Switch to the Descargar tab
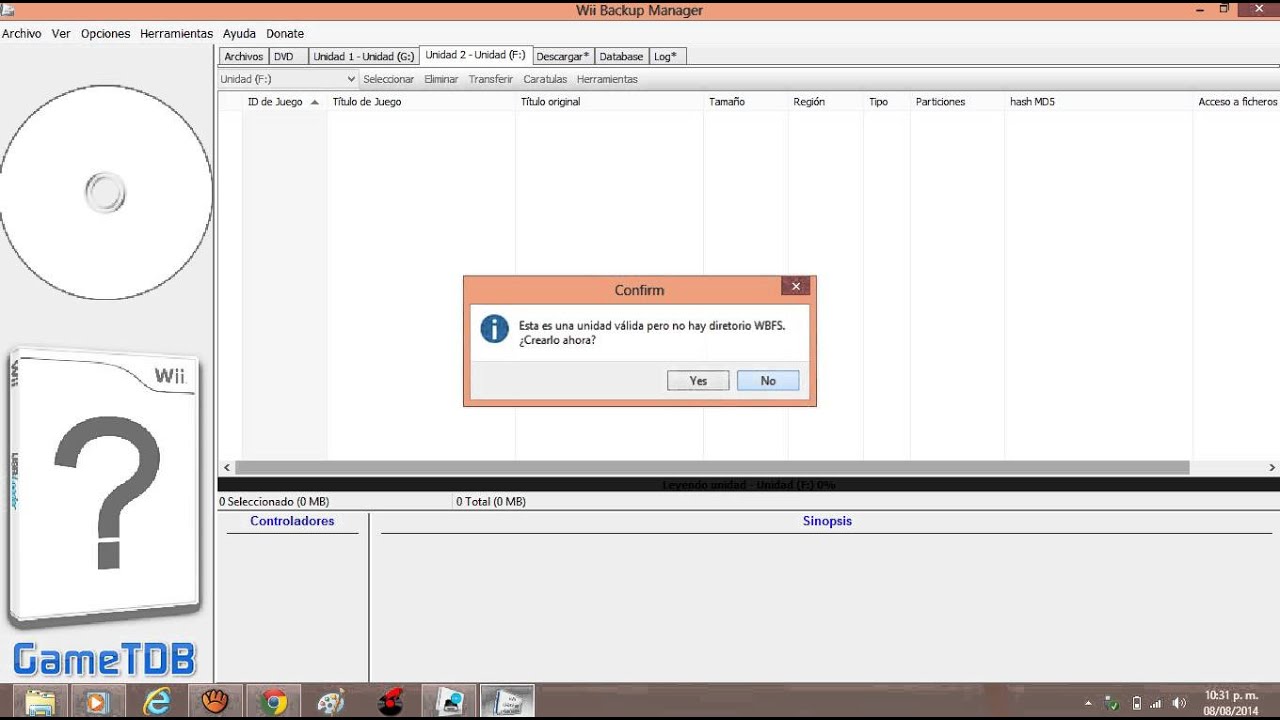Image resolution: width=1280 pixels, height=720 pixels. point(563,57)
